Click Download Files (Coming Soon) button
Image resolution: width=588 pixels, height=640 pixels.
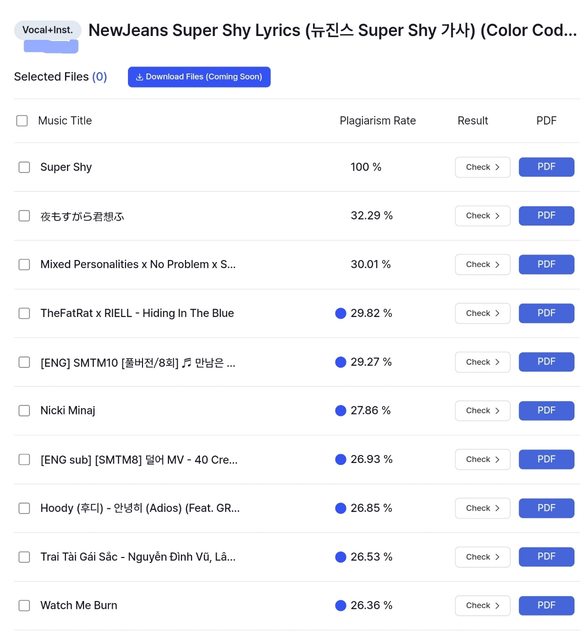click(x=199, y=77)
